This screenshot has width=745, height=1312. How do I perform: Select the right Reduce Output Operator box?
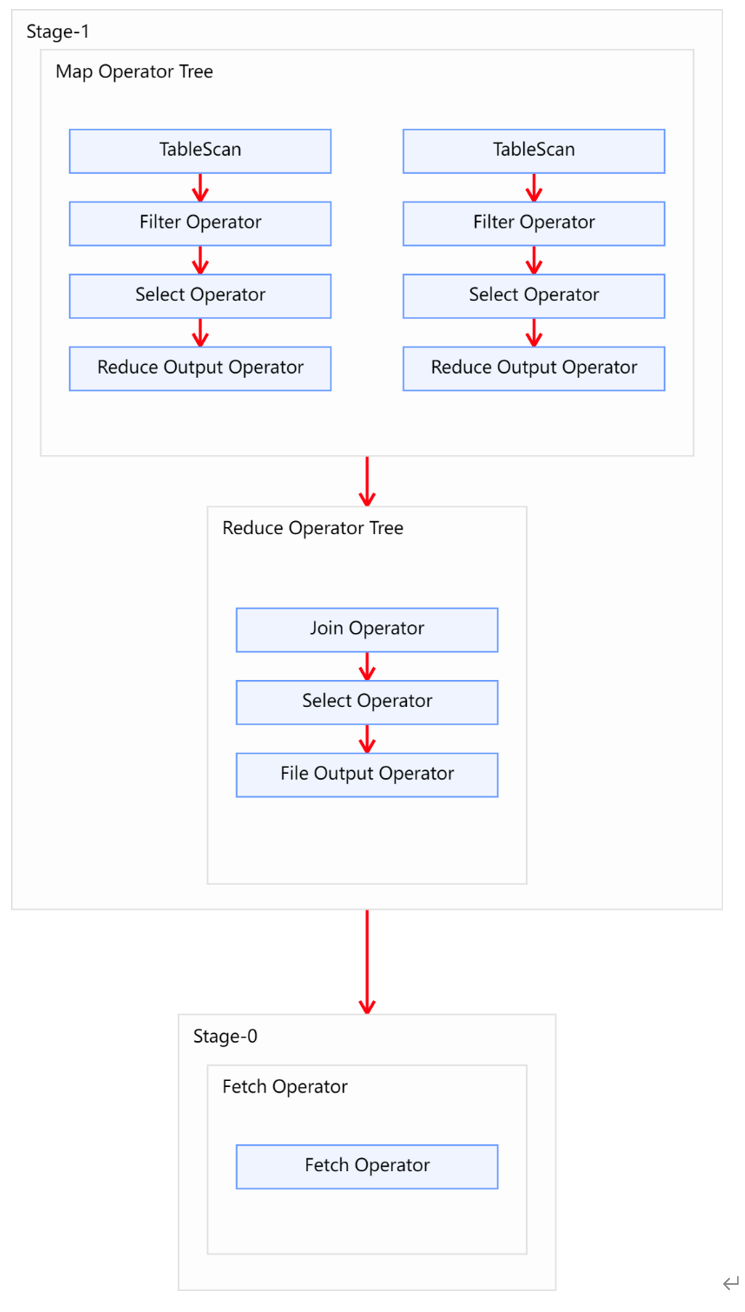tap(533, 368)
